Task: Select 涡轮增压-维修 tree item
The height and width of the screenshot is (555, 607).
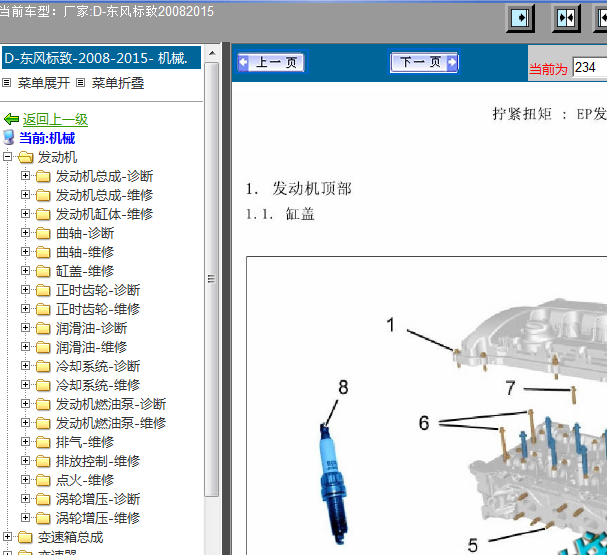Action: coord(98,518)
